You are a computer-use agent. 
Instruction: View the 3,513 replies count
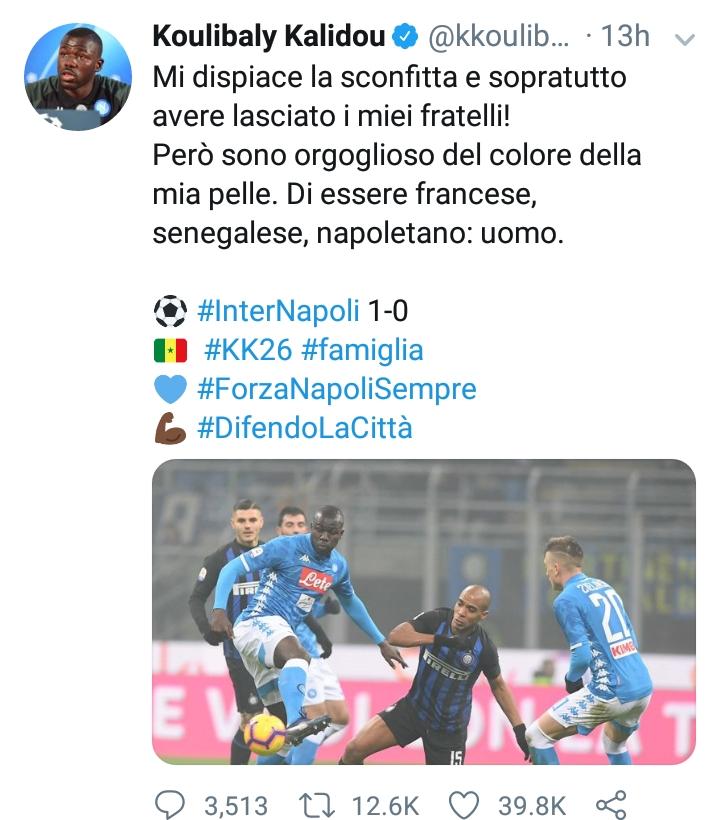coord(236,805)
